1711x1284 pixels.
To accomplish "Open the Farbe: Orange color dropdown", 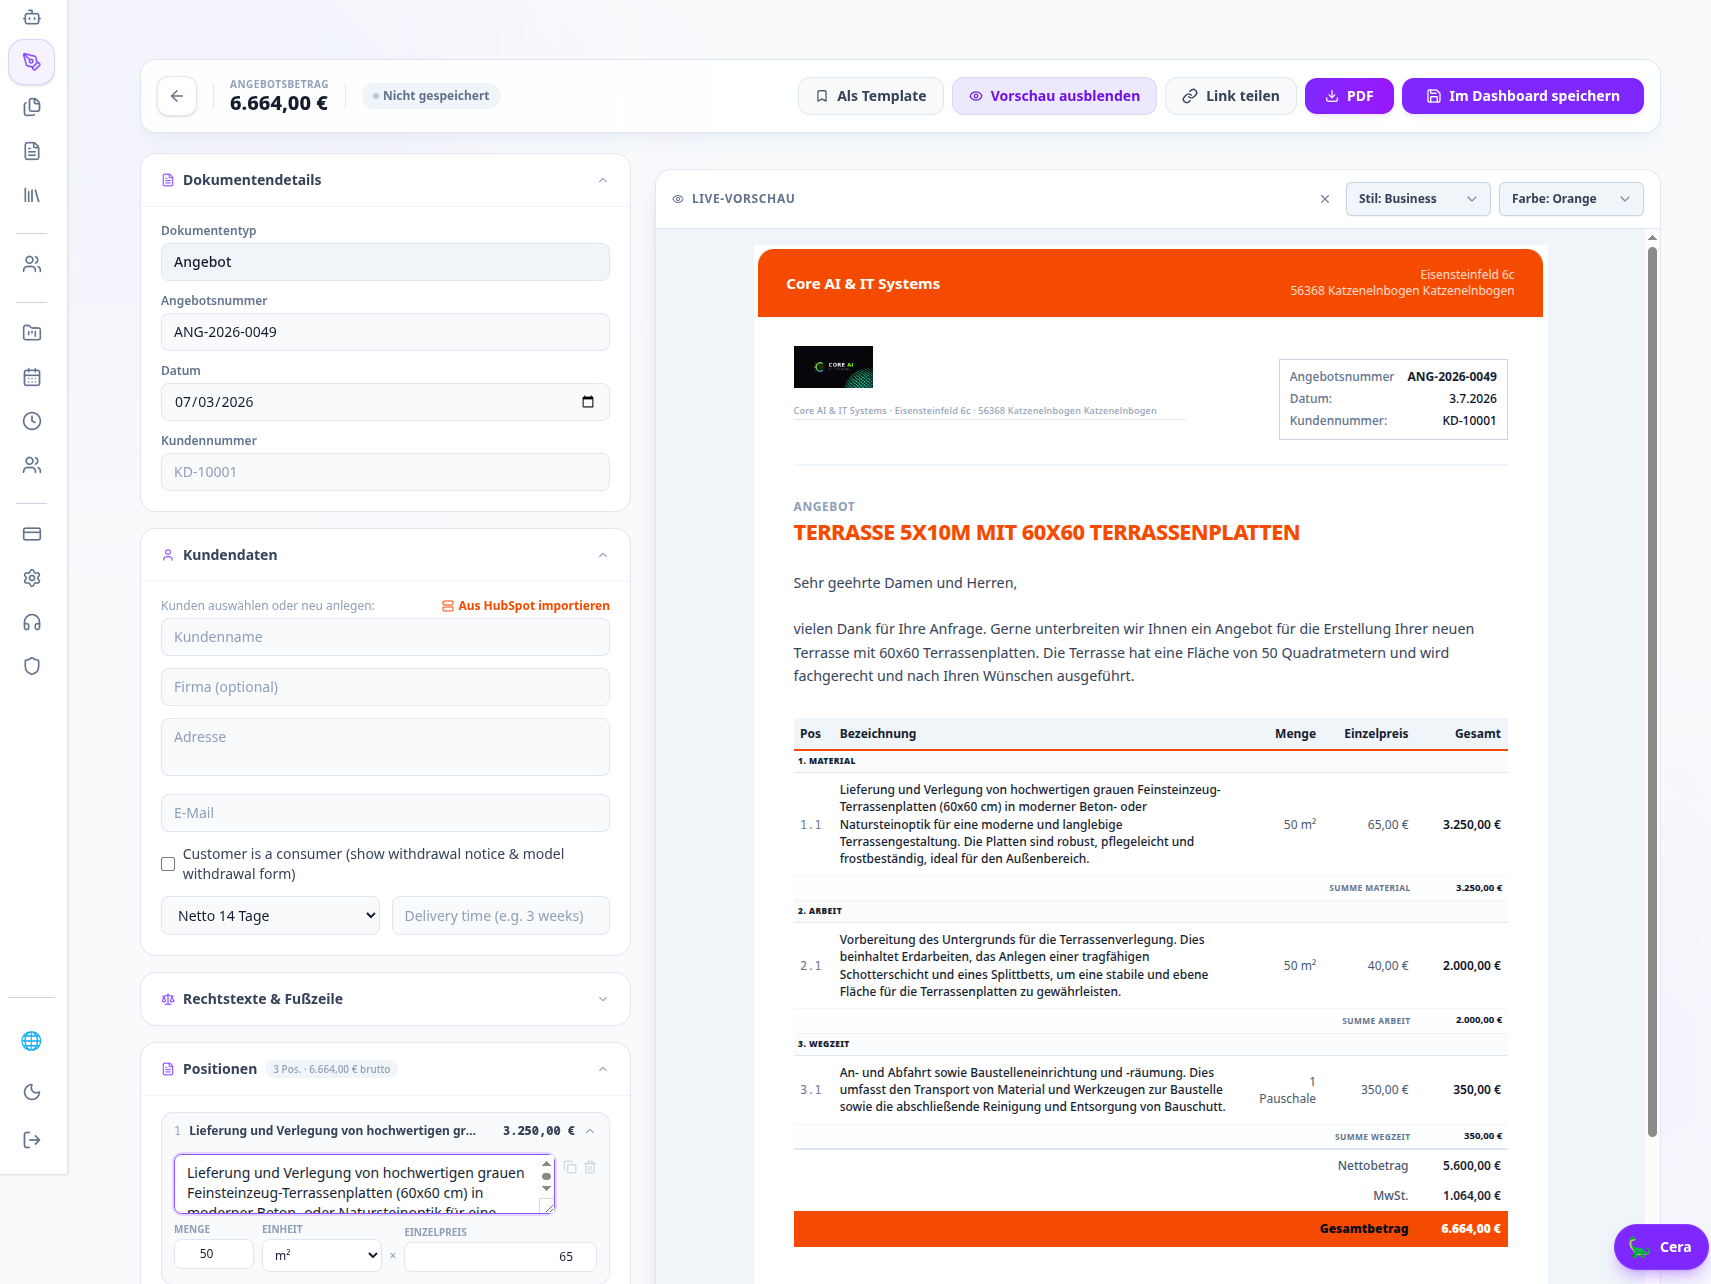I will pos(1571,199).
